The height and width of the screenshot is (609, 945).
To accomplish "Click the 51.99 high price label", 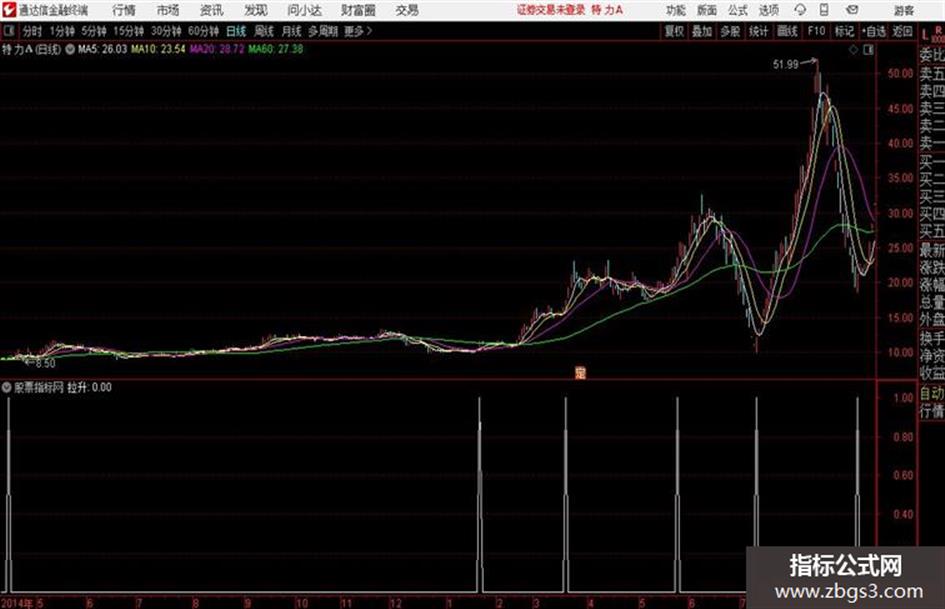I will [785, 65].
